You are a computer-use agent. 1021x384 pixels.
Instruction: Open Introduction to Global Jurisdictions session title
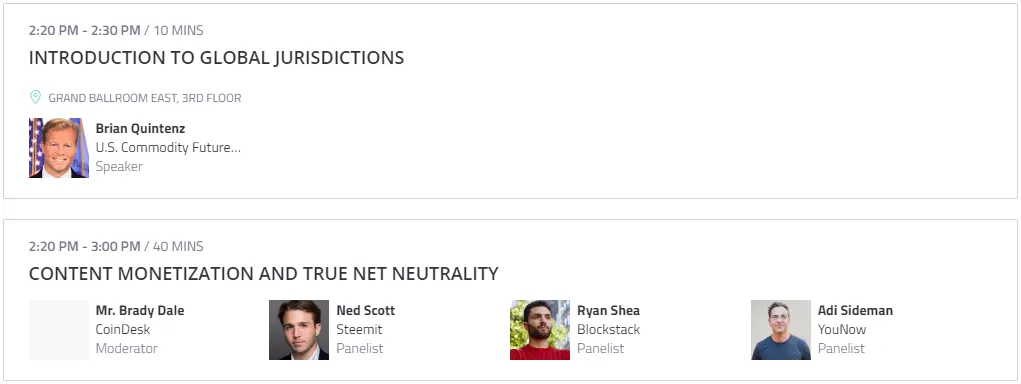click(x=216, y=58)
